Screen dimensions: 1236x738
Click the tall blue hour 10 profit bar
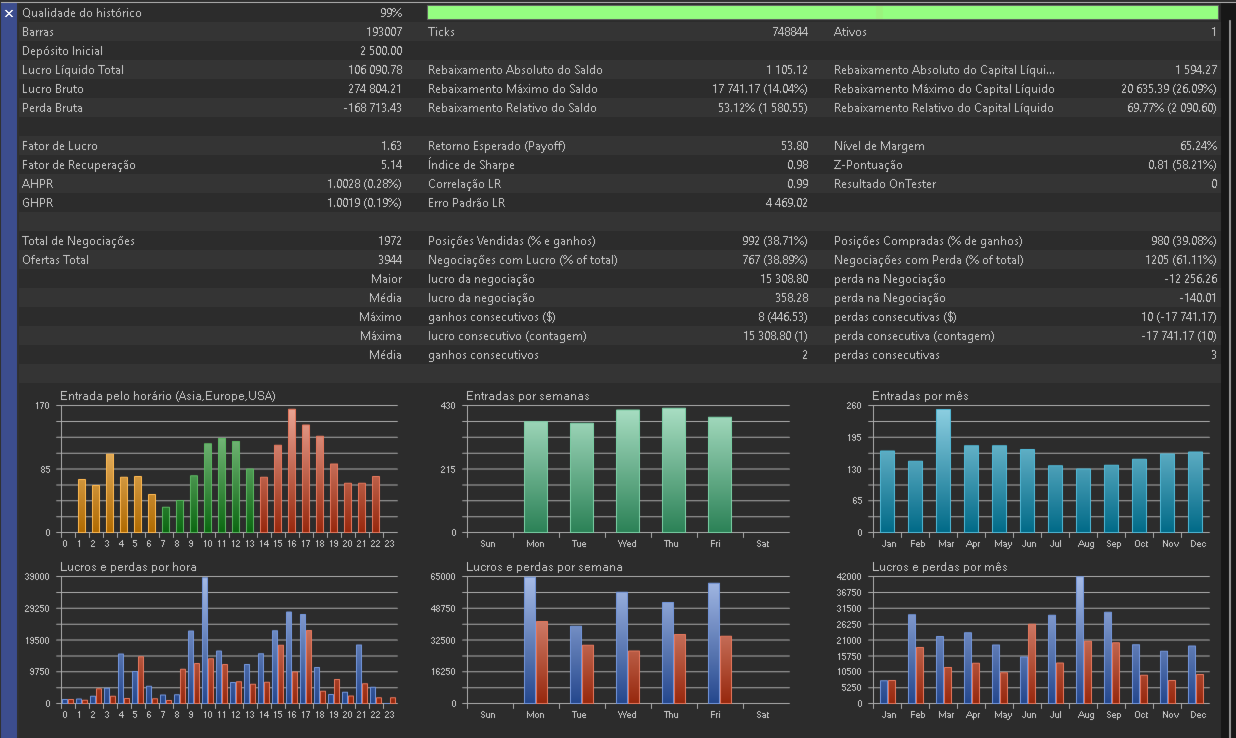point(205,640)
